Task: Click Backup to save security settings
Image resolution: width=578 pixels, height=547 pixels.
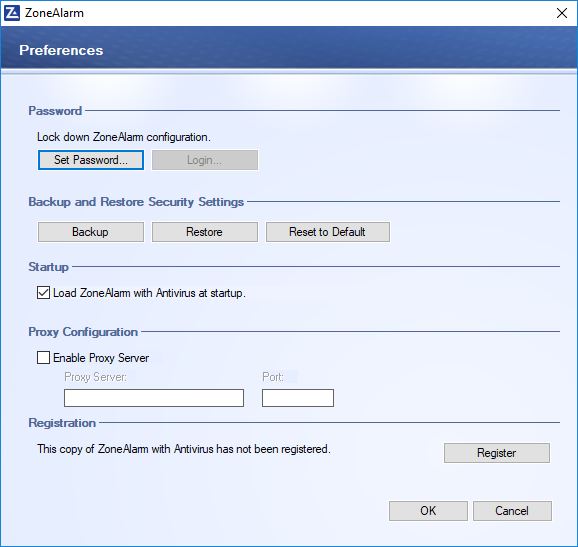Action: pyautogui.click(x=91, y=232)
